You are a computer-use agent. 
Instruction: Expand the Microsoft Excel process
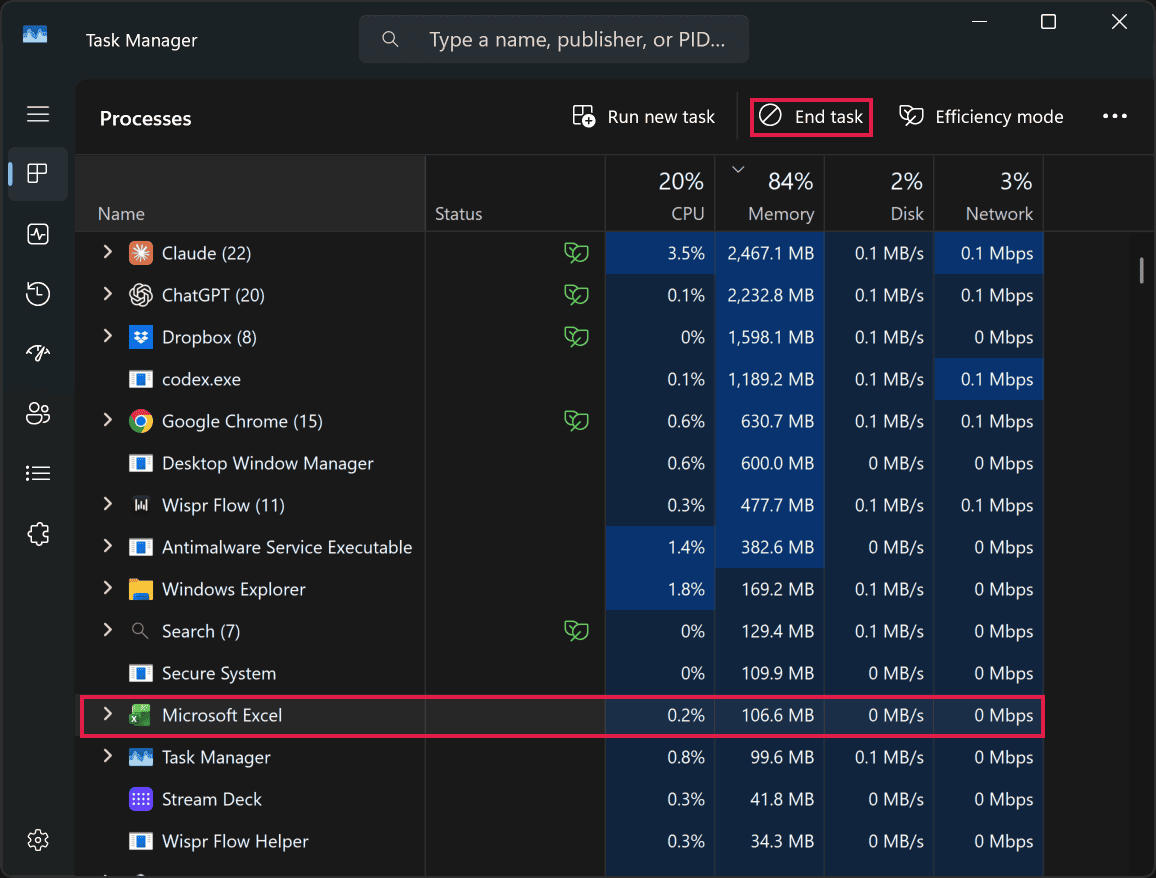[108, 714]
